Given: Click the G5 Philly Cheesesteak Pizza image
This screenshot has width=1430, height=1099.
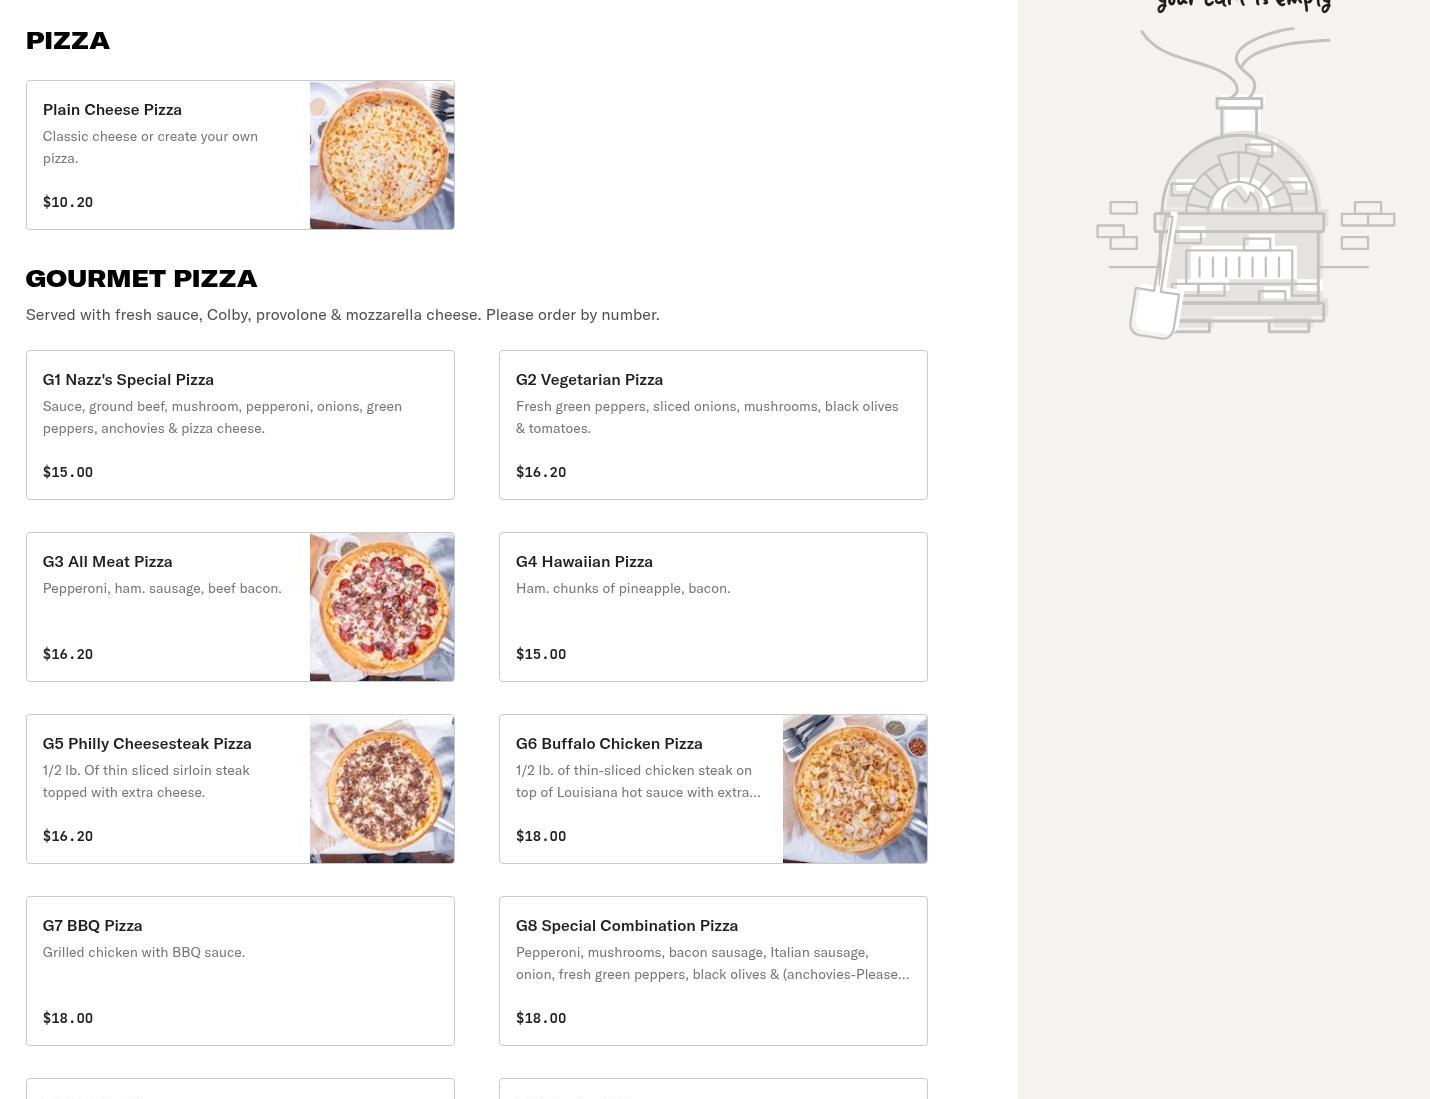Looking at the screenshot, I should click(382, 789).
